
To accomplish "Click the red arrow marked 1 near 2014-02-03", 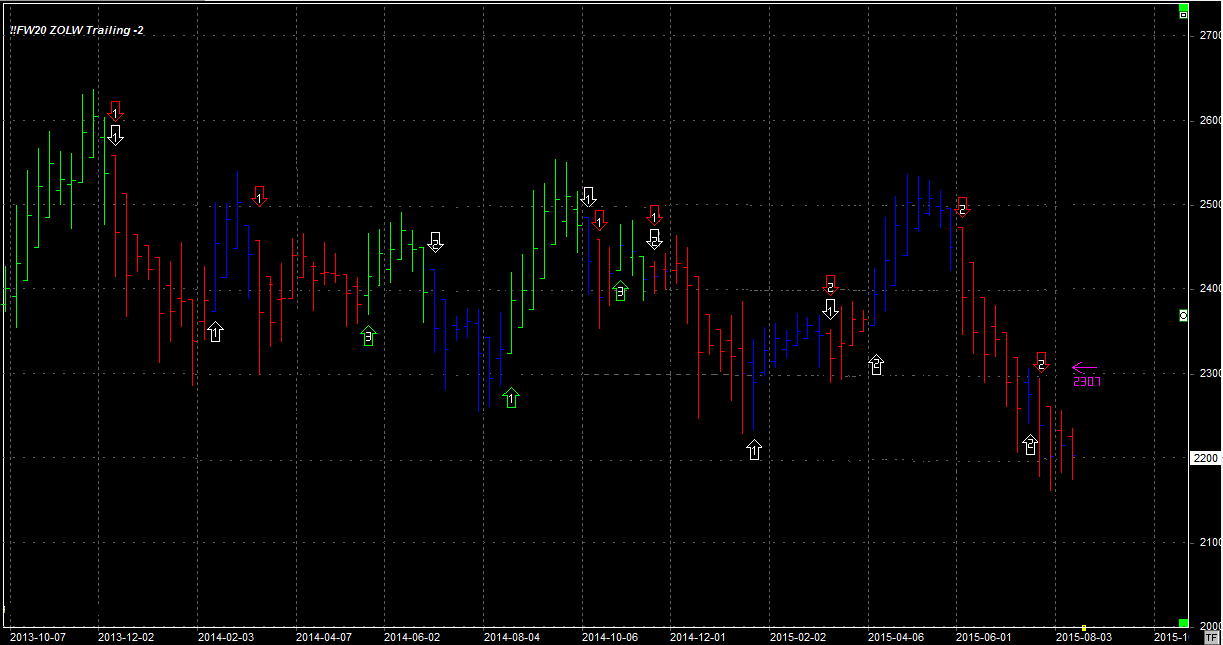I will pos(260,196).
